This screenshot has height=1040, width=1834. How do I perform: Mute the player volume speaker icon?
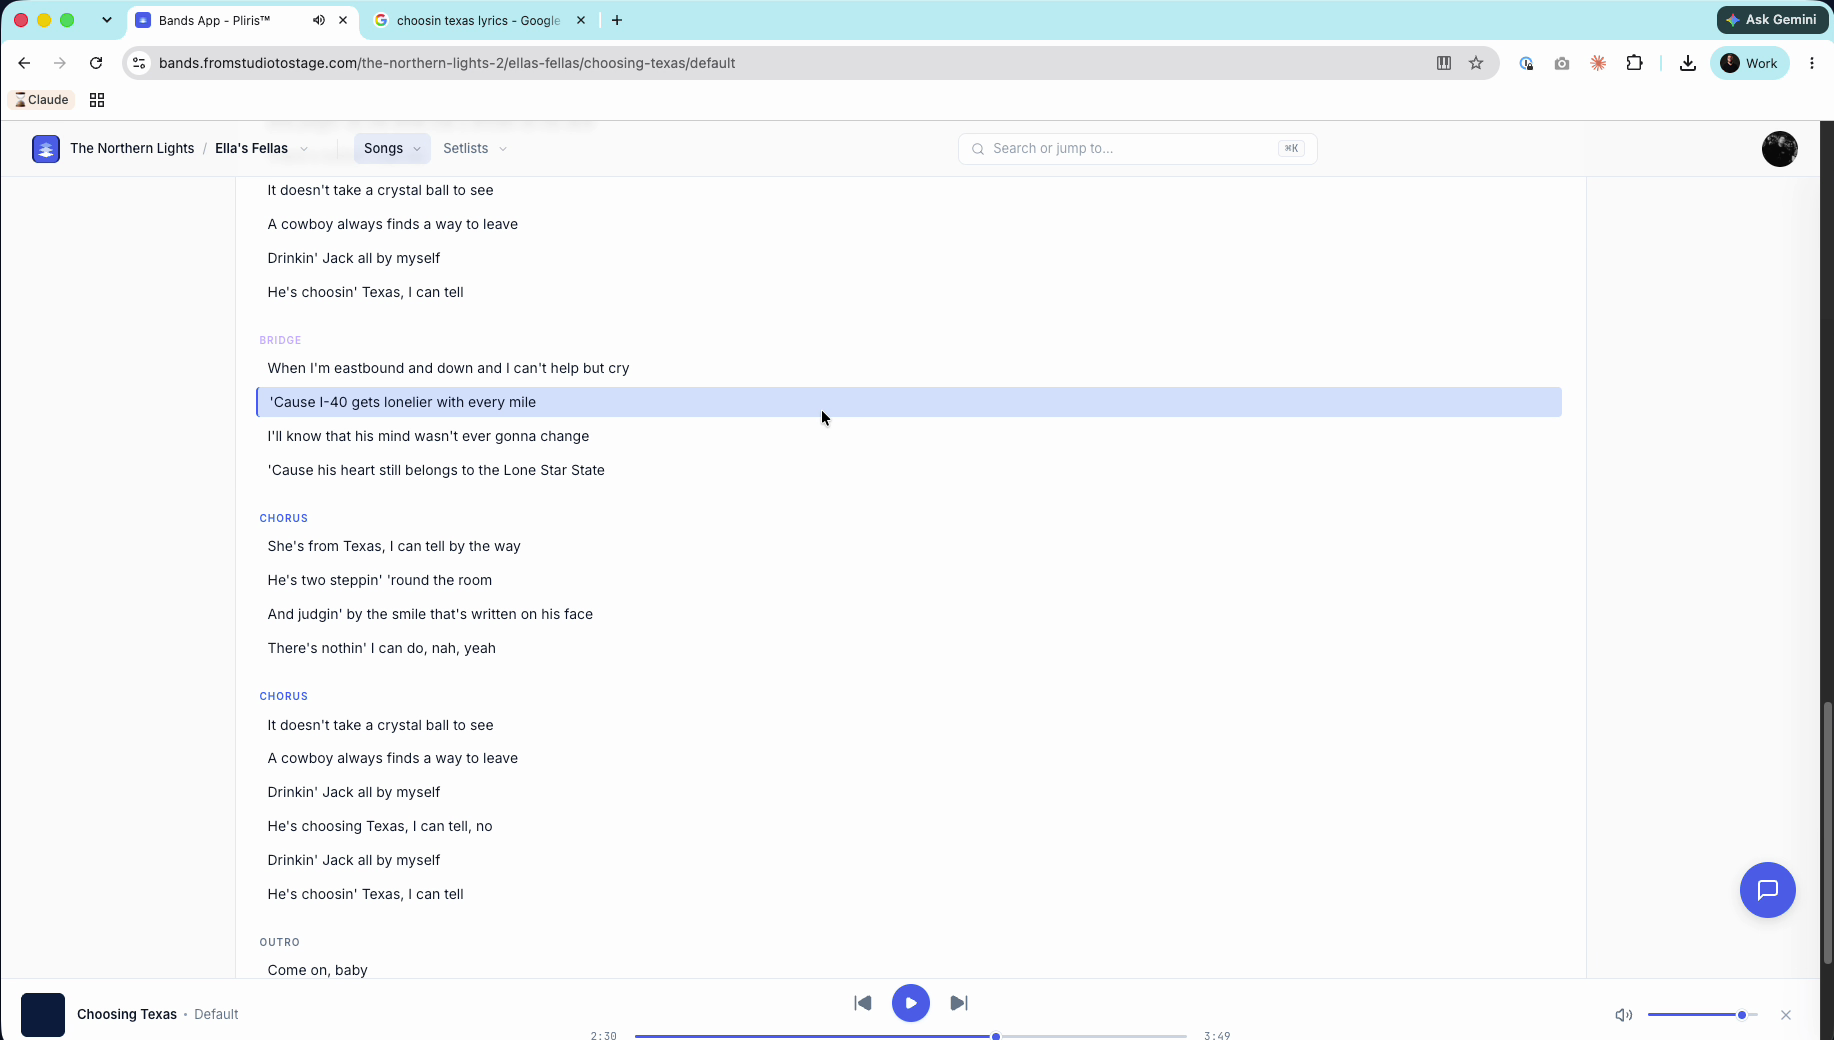point(1624,1015)
